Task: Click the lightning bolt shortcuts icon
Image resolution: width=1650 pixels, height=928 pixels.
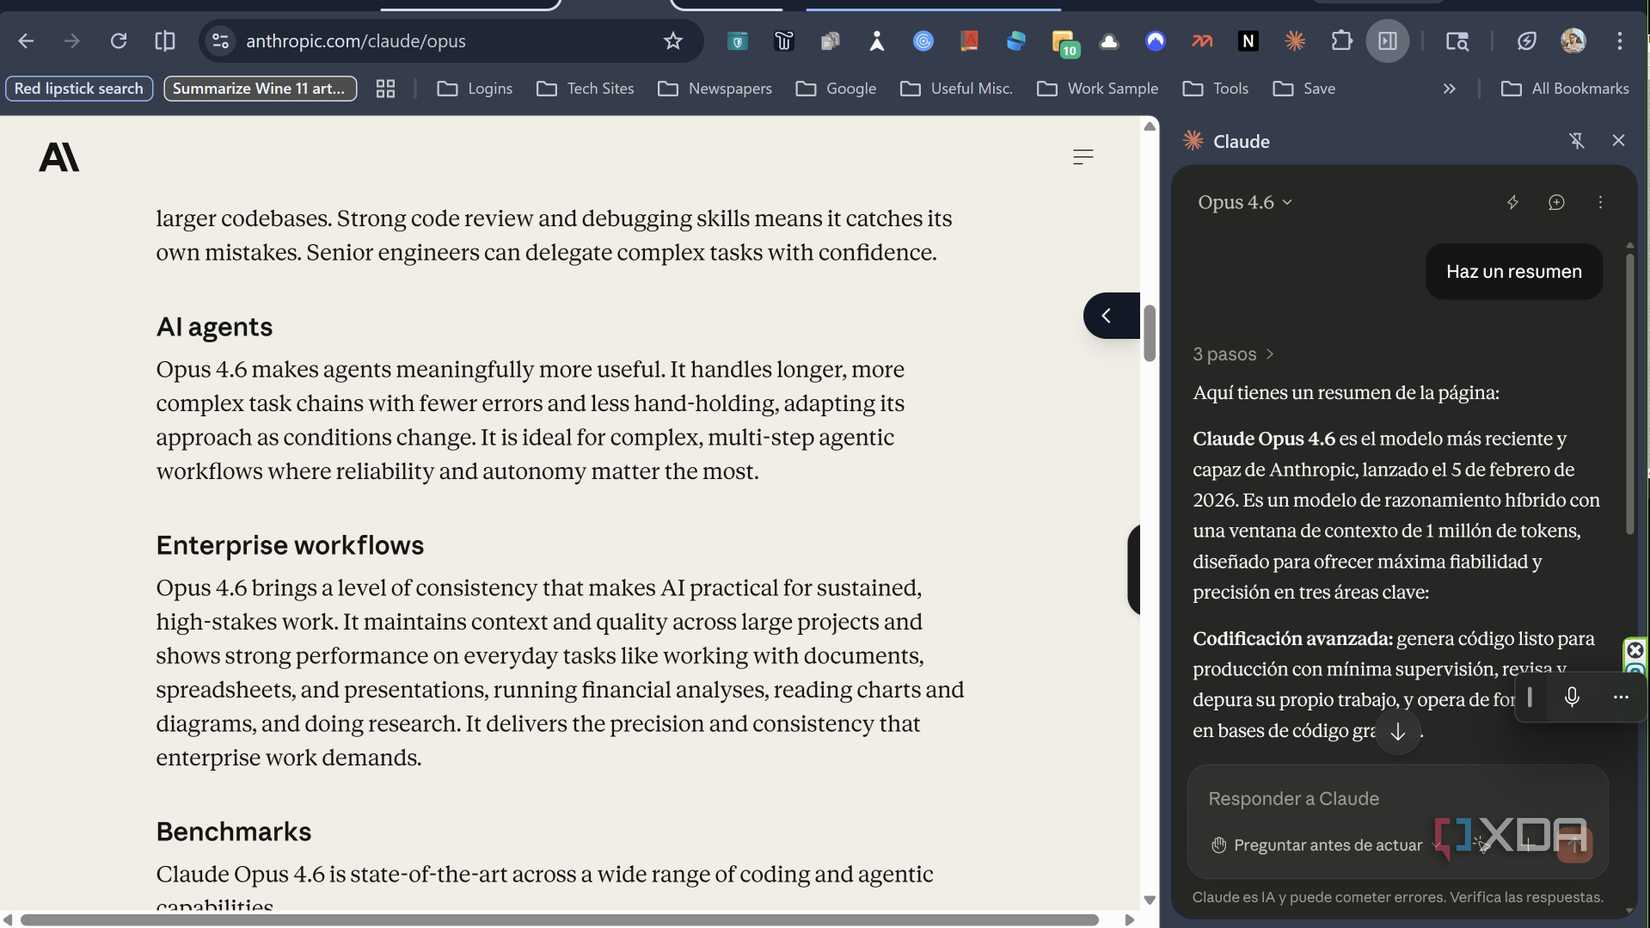Action: (x=1512, y=202)
